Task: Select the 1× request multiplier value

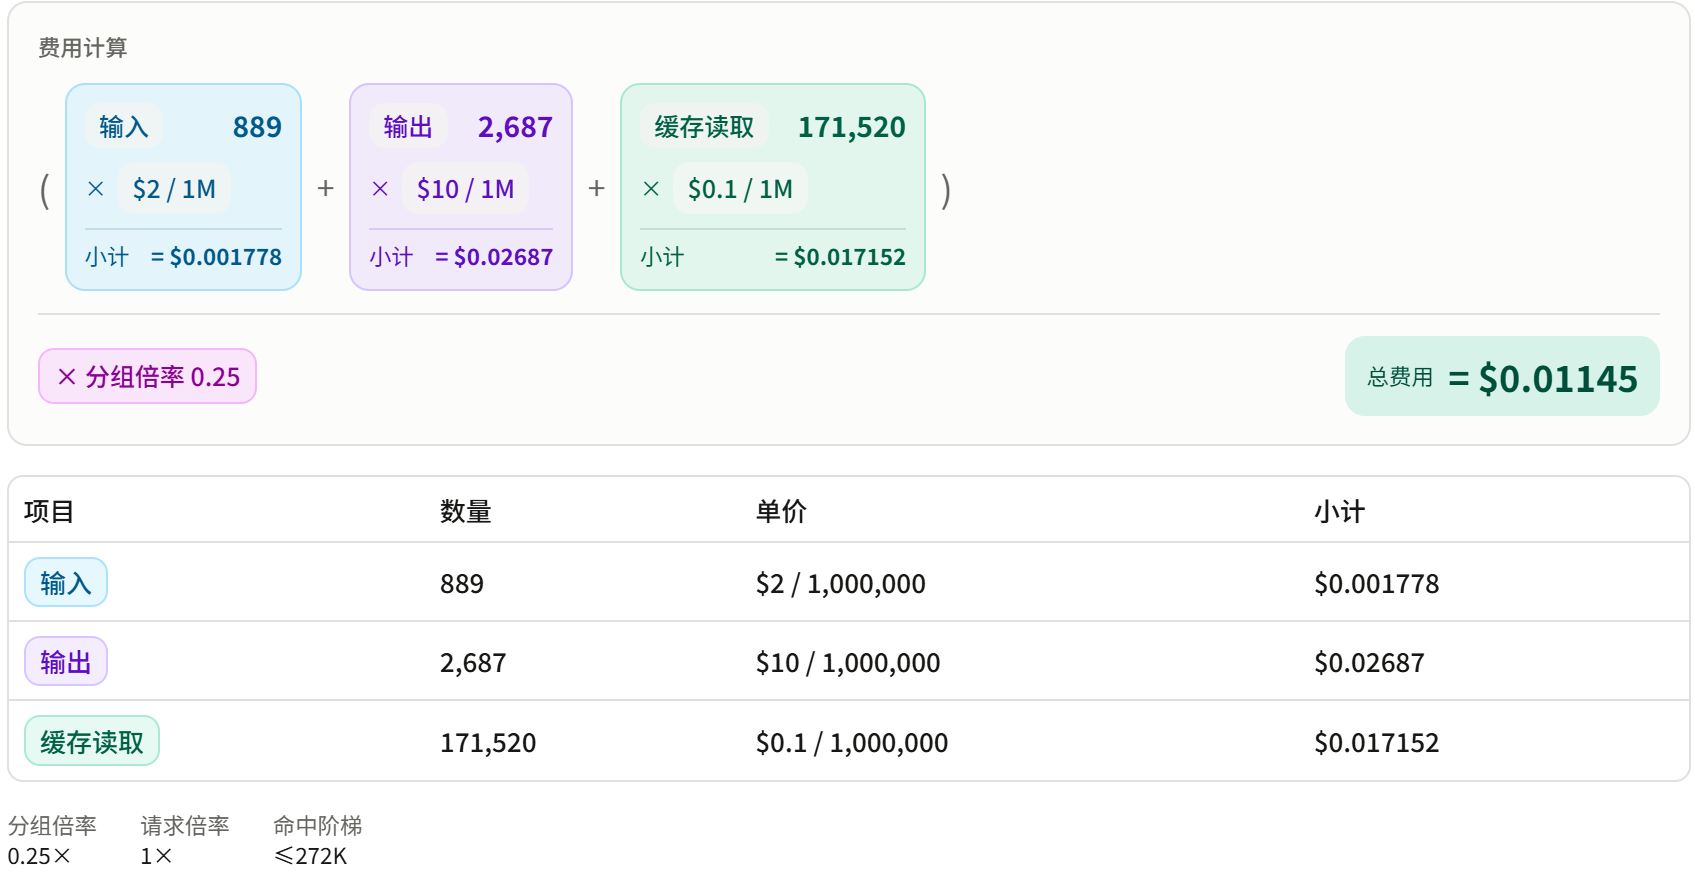Action: pos(156,856)
